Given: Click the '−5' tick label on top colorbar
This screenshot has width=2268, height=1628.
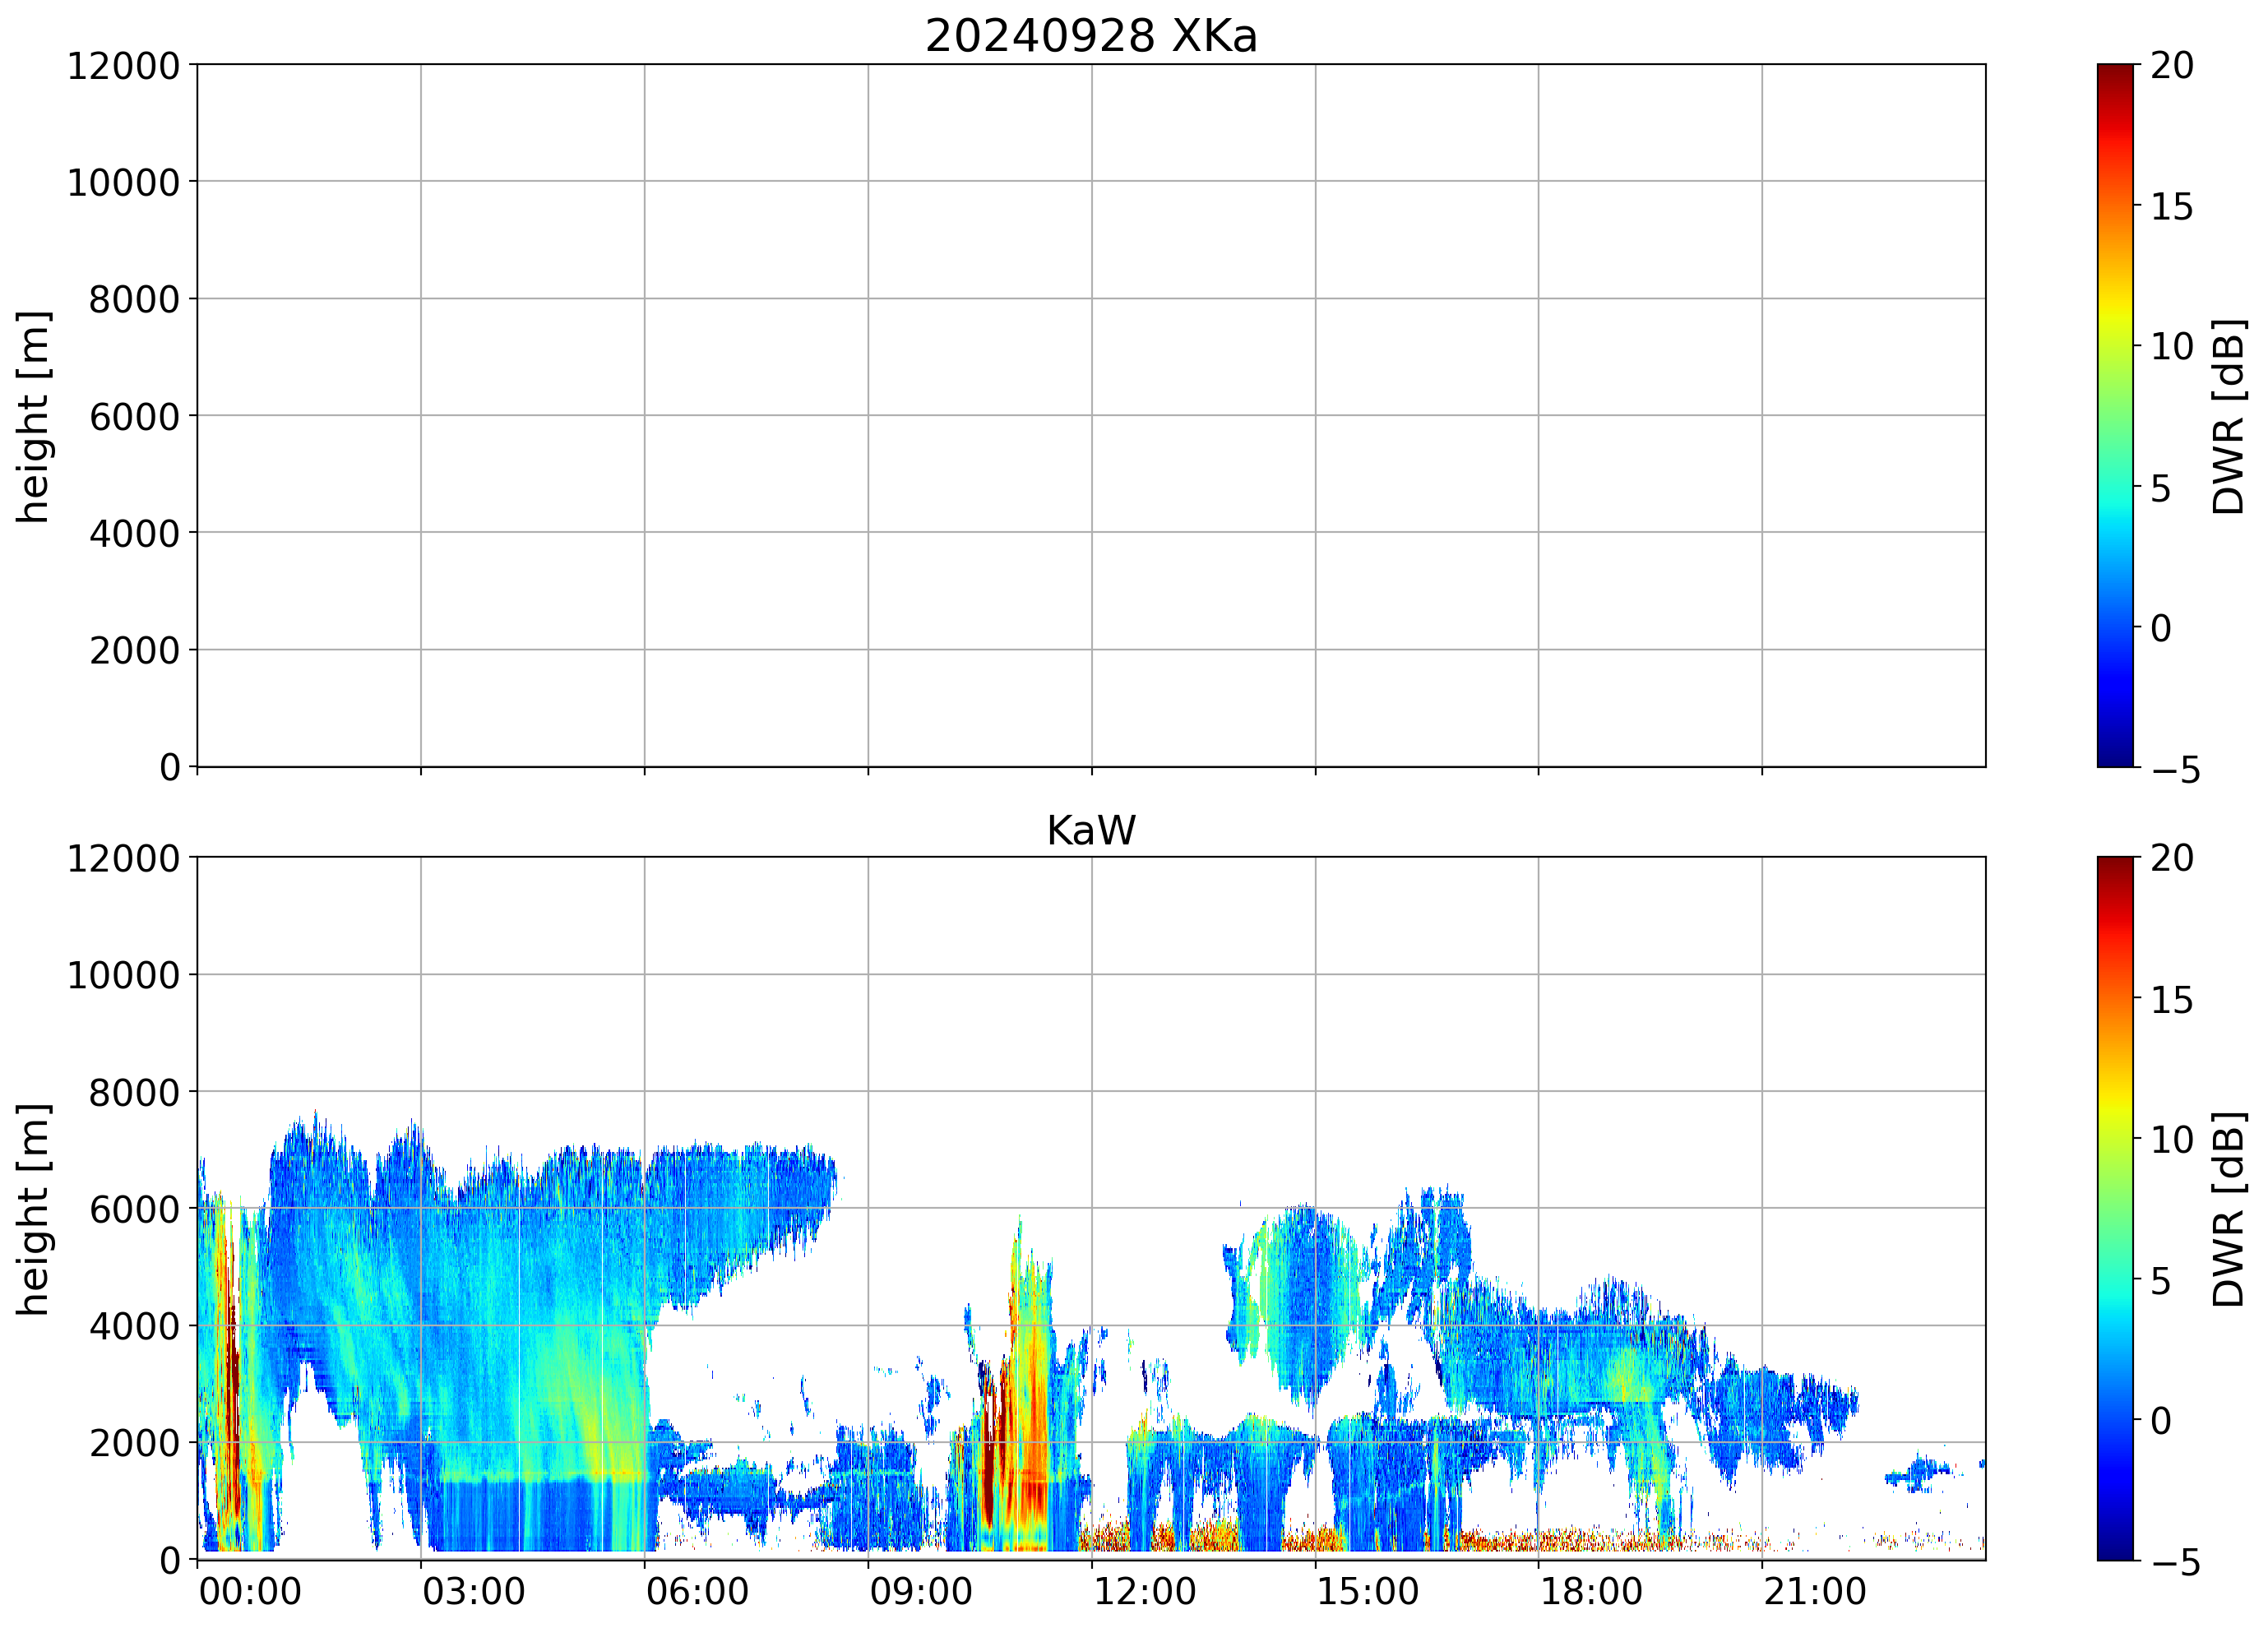Looking at the screenshot, I should click(x=2175, y=769).
